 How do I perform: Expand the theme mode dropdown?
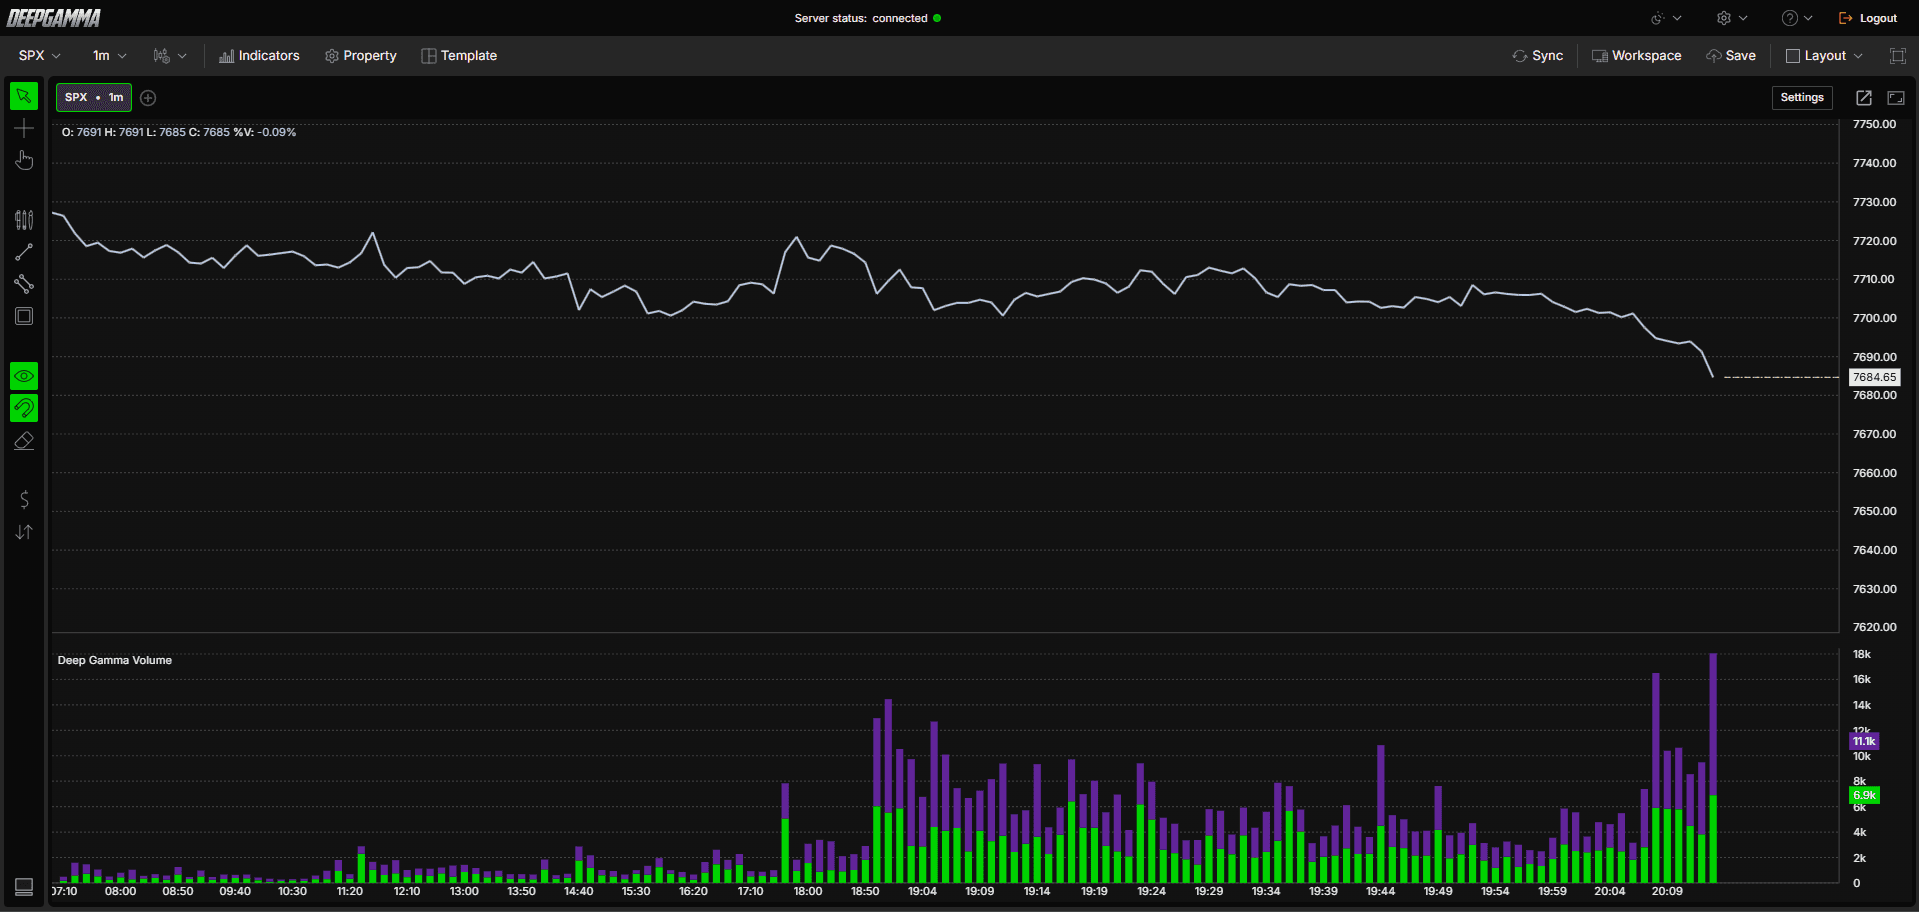(x=1666, y=18)
